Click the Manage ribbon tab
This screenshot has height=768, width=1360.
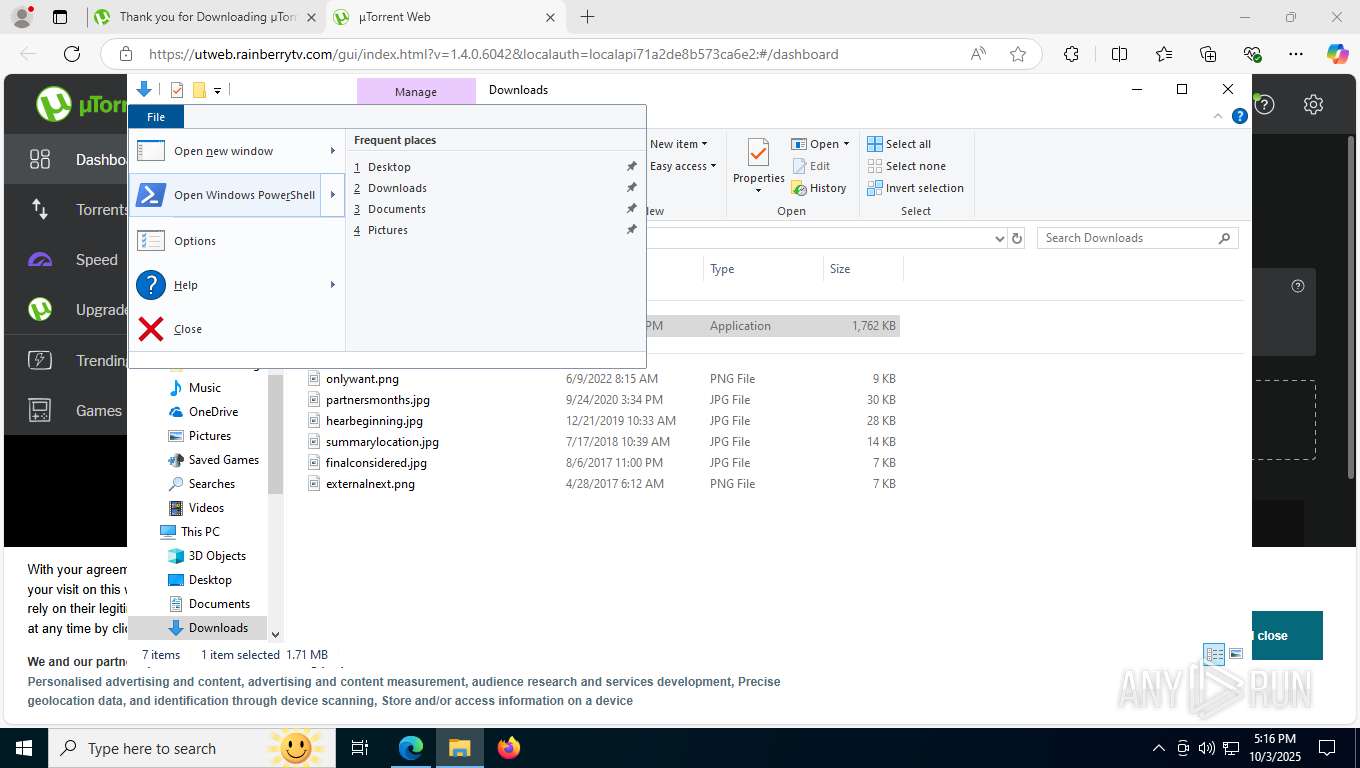tap(416, 91)
